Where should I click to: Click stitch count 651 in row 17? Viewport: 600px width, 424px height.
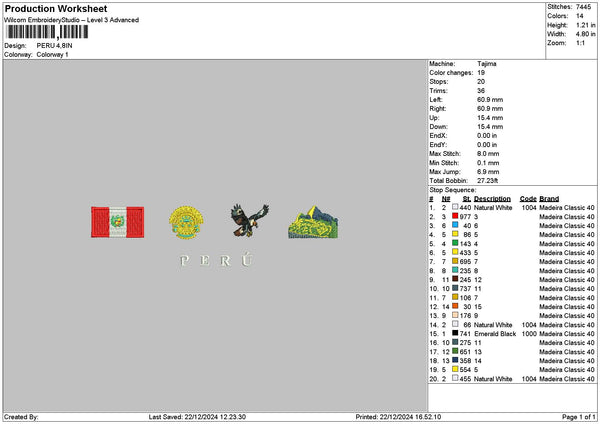click(465, 352)
